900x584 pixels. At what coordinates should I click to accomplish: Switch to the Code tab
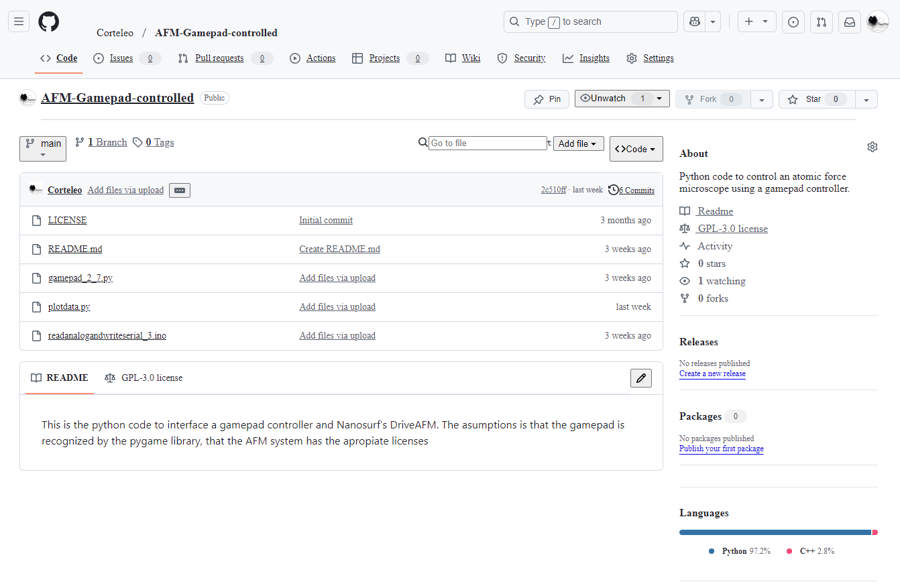(59, 58)
